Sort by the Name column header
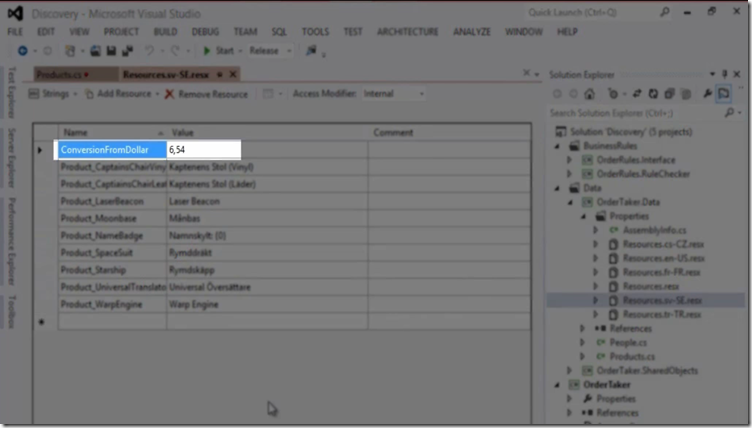The height and width of the screenshot is (428, 752). point(112,132)
